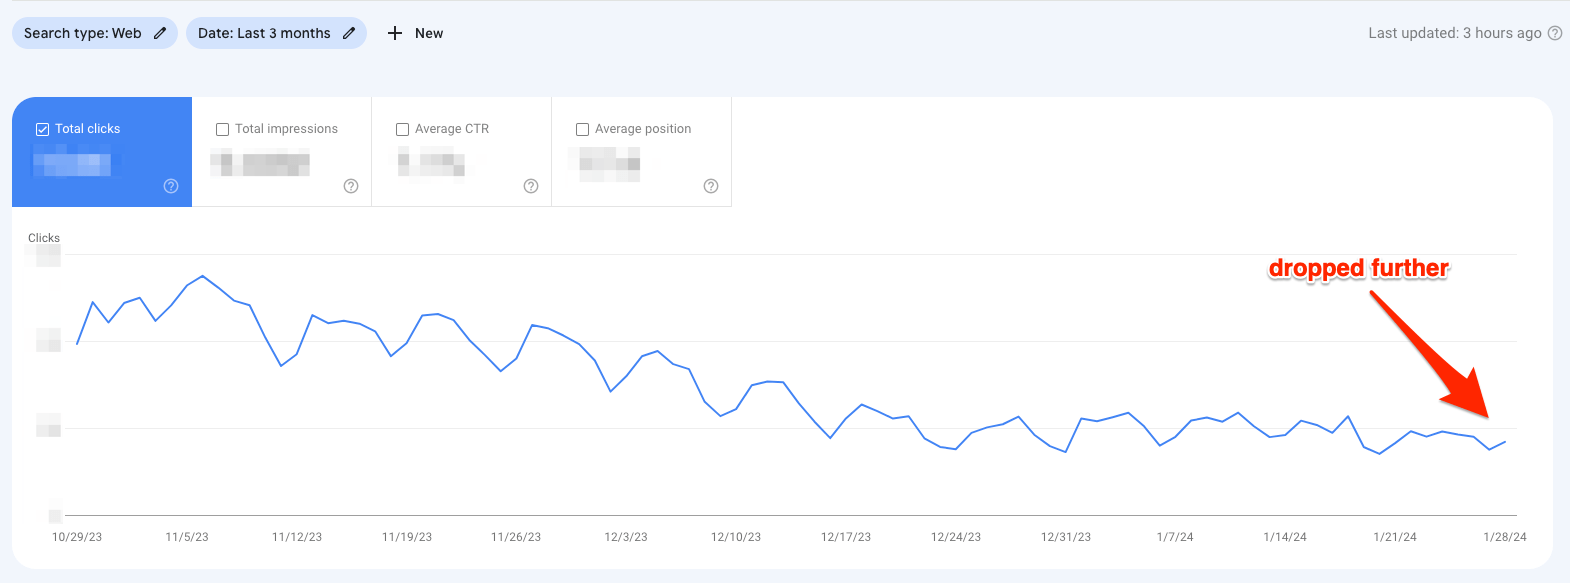Screen dimensions: 1570x583
Task: Open the Search type: Web filter chip
Action: [x=95, y=33]
